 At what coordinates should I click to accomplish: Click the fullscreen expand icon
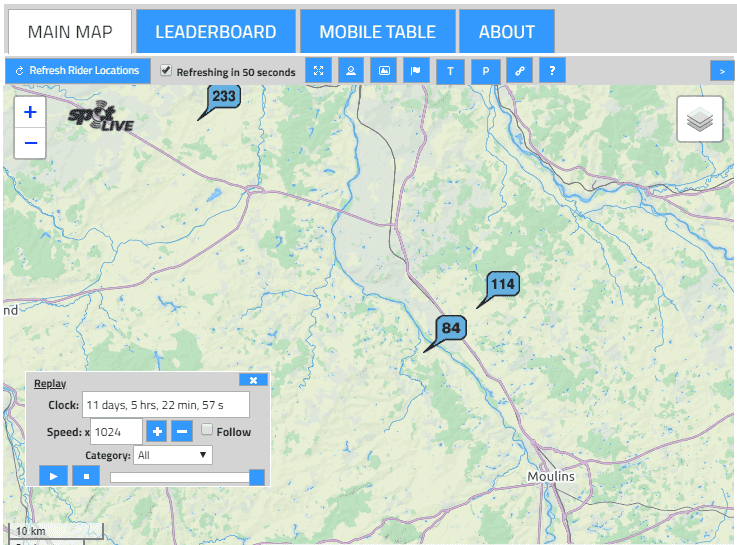pyautogui.click(x=318, y=71)
